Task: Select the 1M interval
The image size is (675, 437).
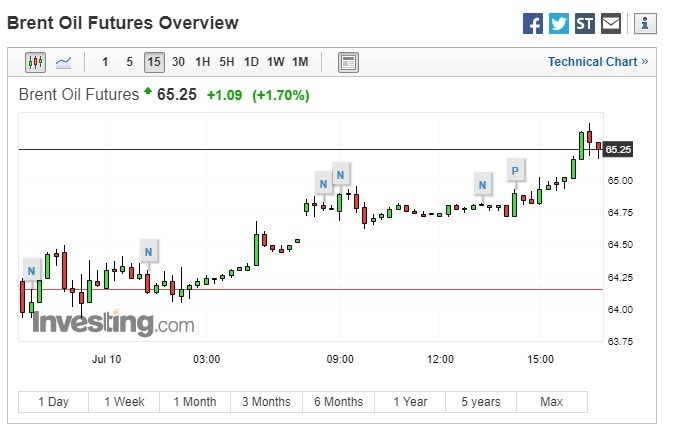Action: 300,62
